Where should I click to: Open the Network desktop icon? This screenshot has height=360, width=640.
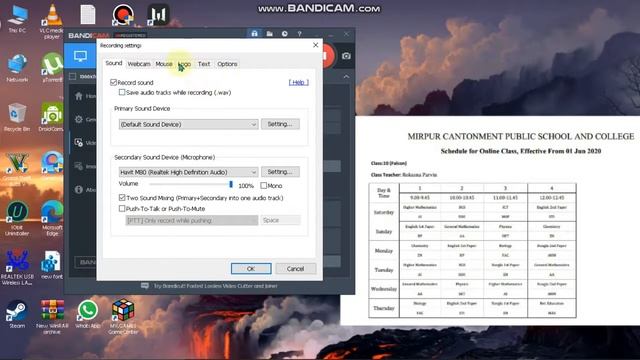17,69
